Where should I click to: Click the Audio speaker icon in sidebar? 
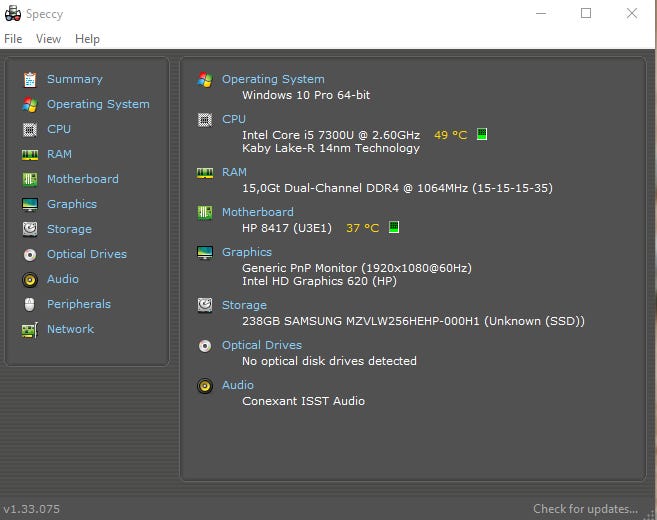tap(29, 279)
